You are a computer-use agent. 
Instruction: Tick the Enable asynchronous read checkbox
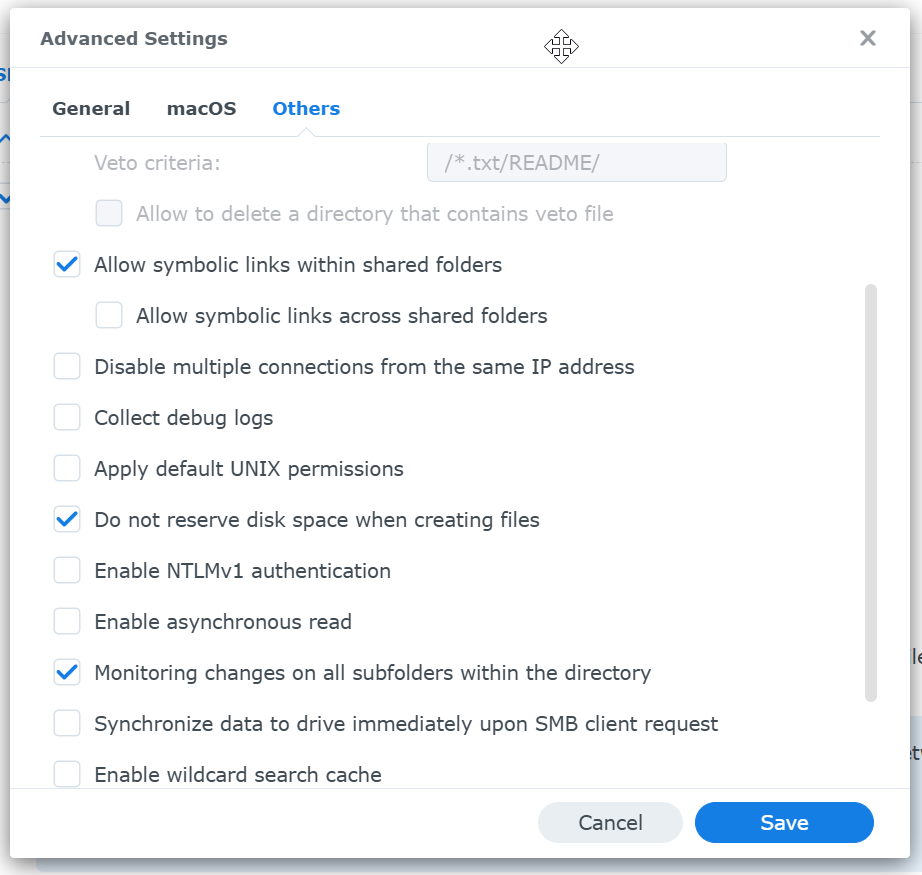(x=67, y=622)
